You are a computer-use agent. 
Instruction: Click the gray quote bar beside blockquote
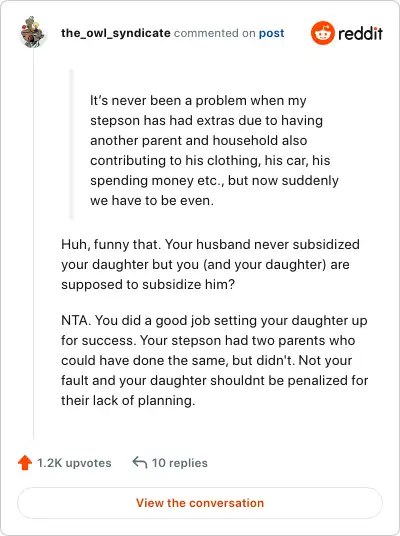71,144
